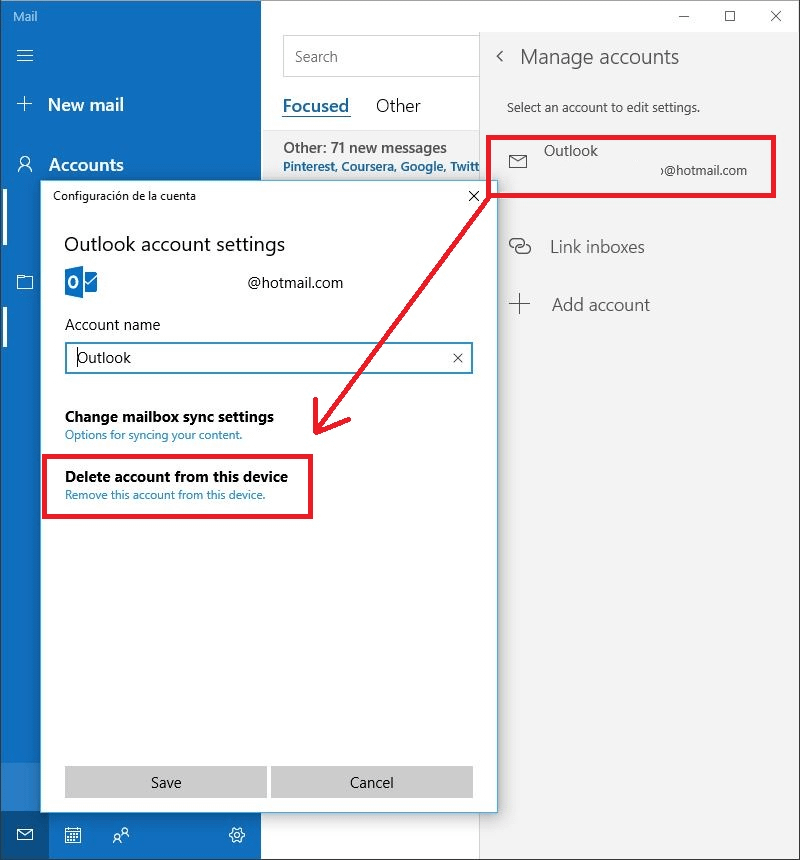Switch to the Other tab
800x860 pixels.
(x=397, y=105)
